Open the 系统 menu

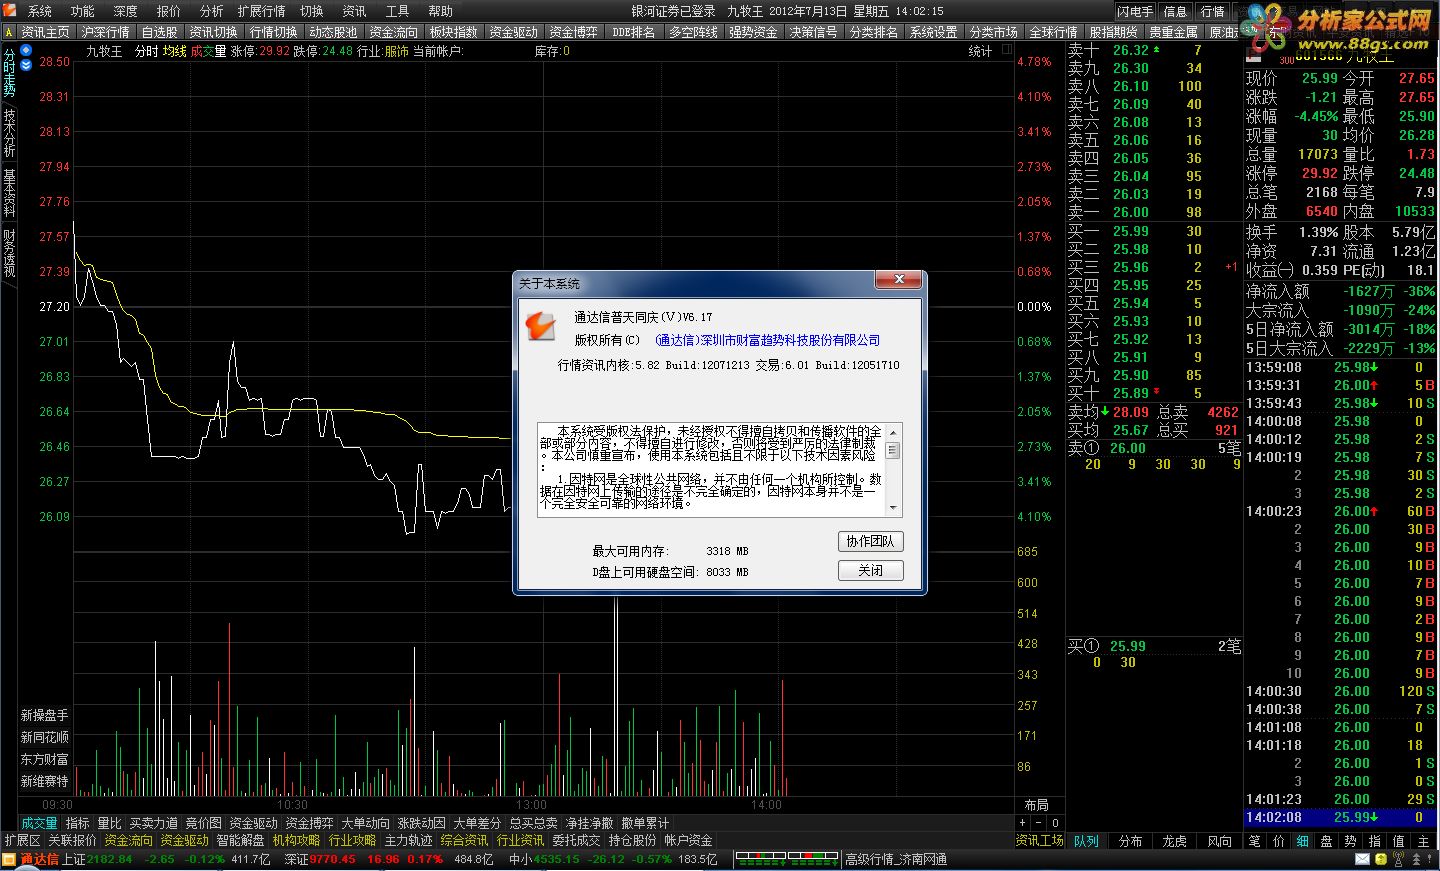click(x=40, y=11)
